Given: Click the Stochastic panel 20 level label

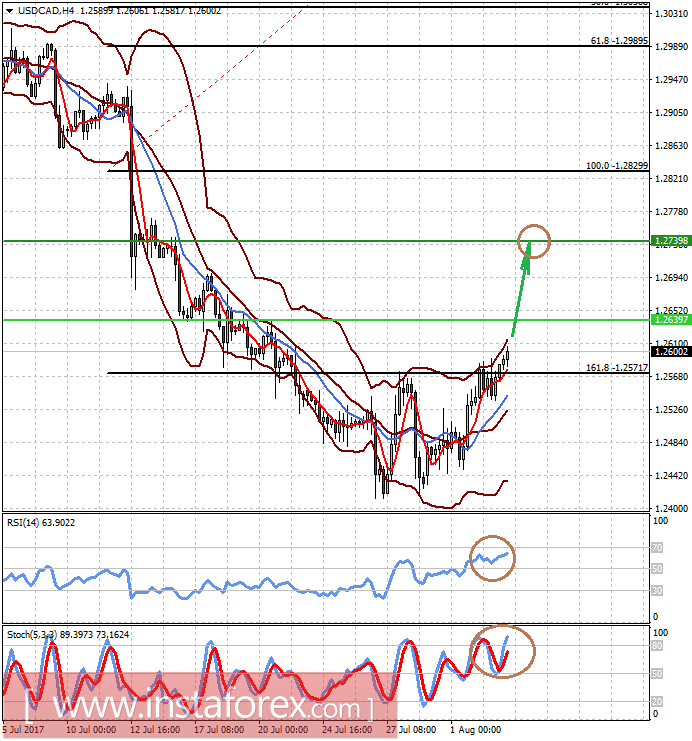Looking at the screenshot, I should [x=657, y=701].
